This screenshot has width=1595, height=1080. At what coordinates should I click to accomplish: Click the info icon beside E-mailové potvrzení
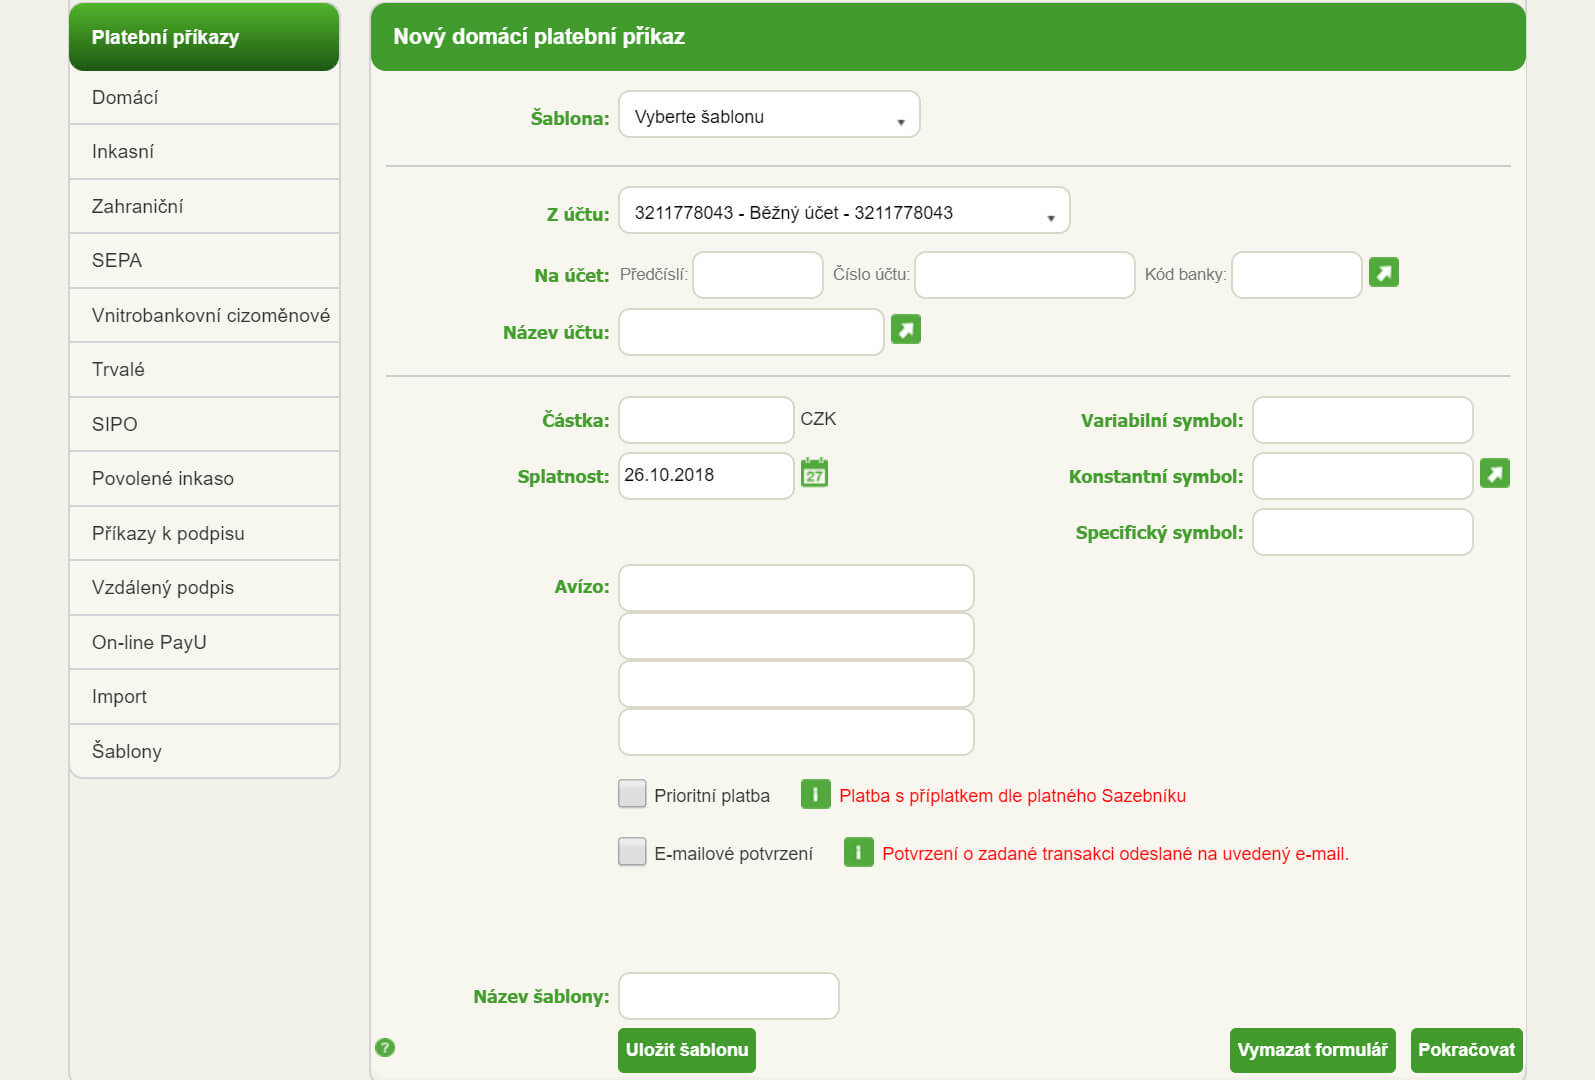(x=858, y=852)
